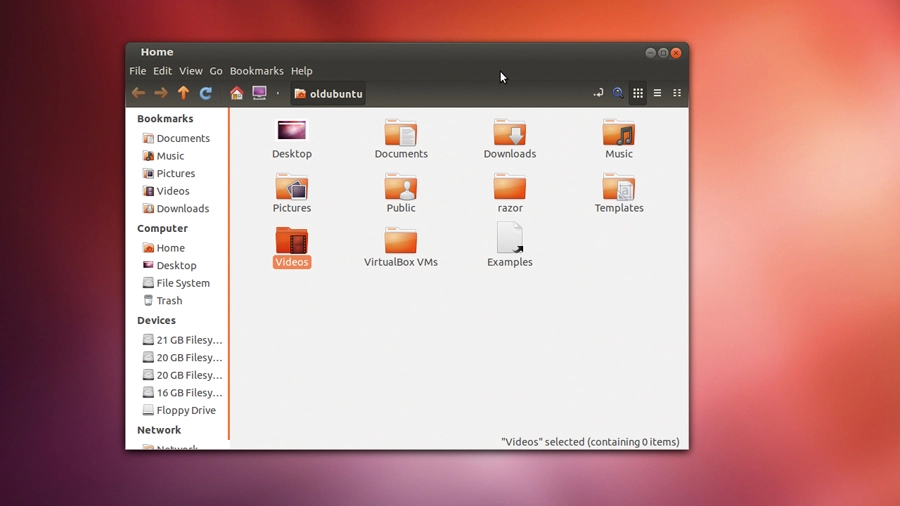Select the VirtualBox VMs folder
Screen dimensions: 900x506
click(x=401, y=247)
